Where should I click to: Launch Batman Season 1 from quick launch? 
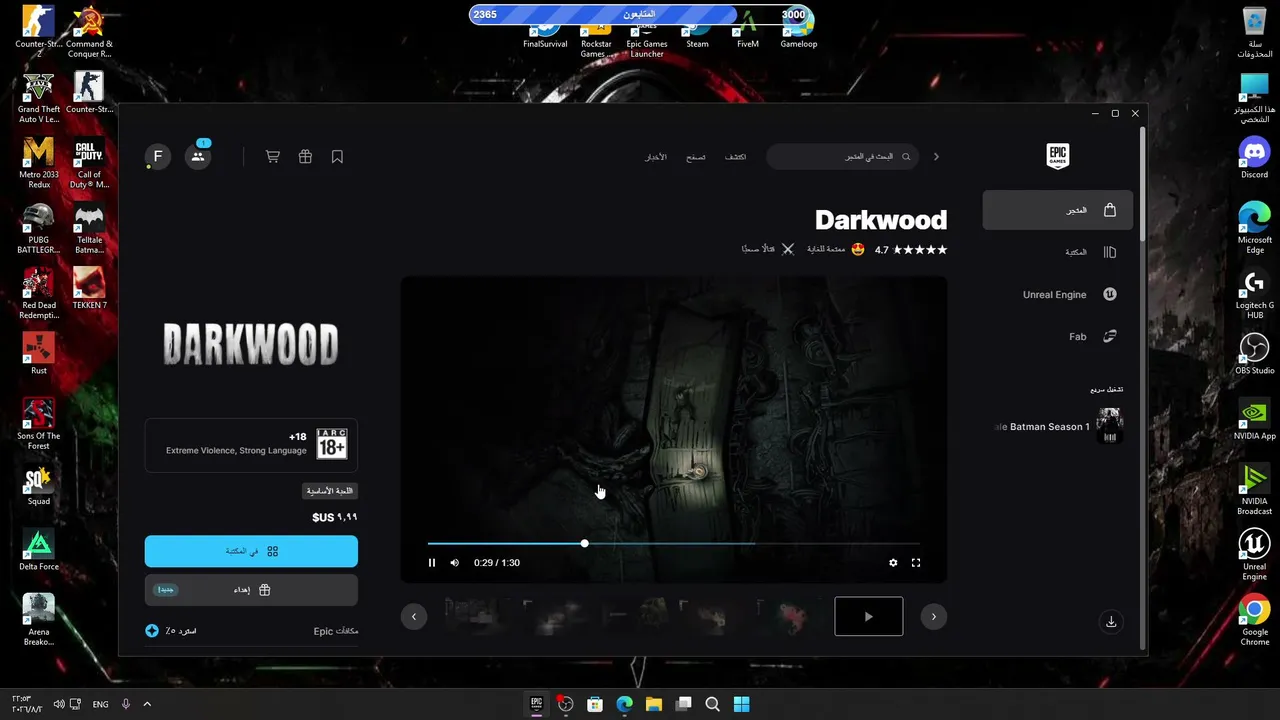[x=1058, y=426]
